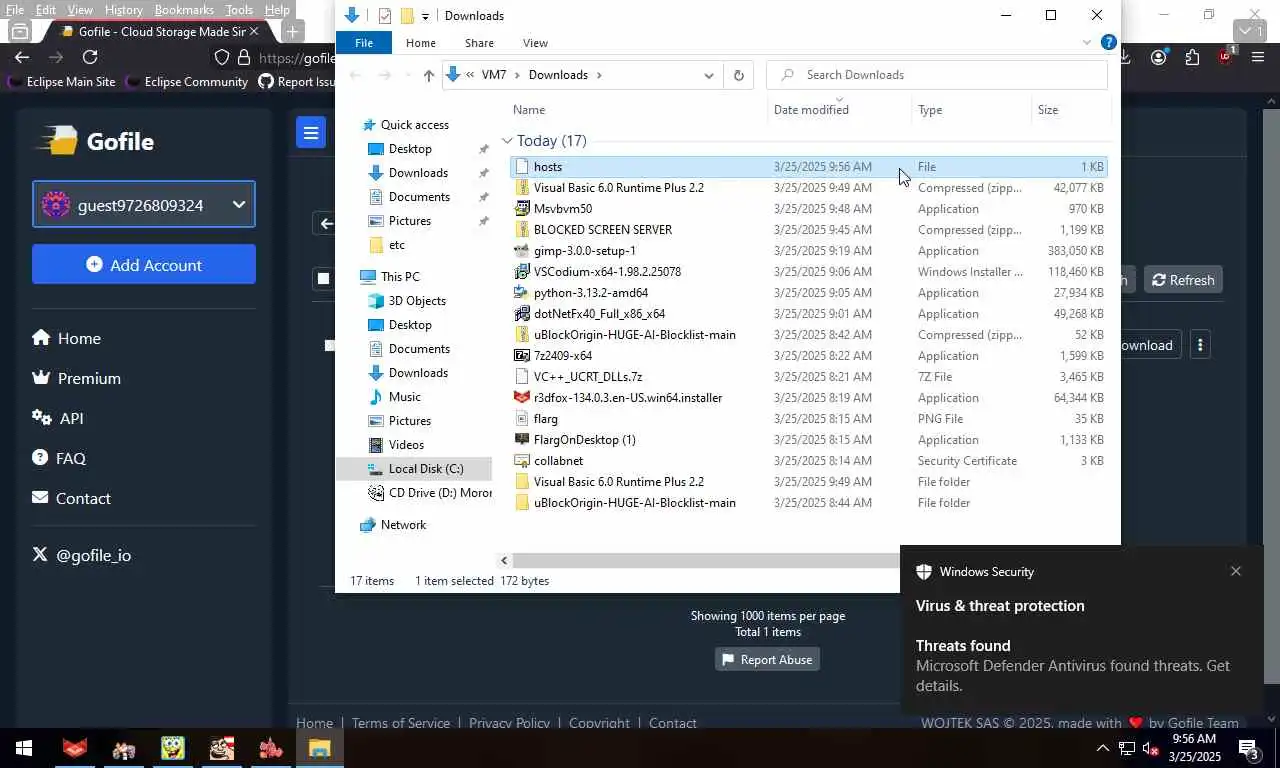Open Explorer help question mark icon

(x=1108, y=43)
